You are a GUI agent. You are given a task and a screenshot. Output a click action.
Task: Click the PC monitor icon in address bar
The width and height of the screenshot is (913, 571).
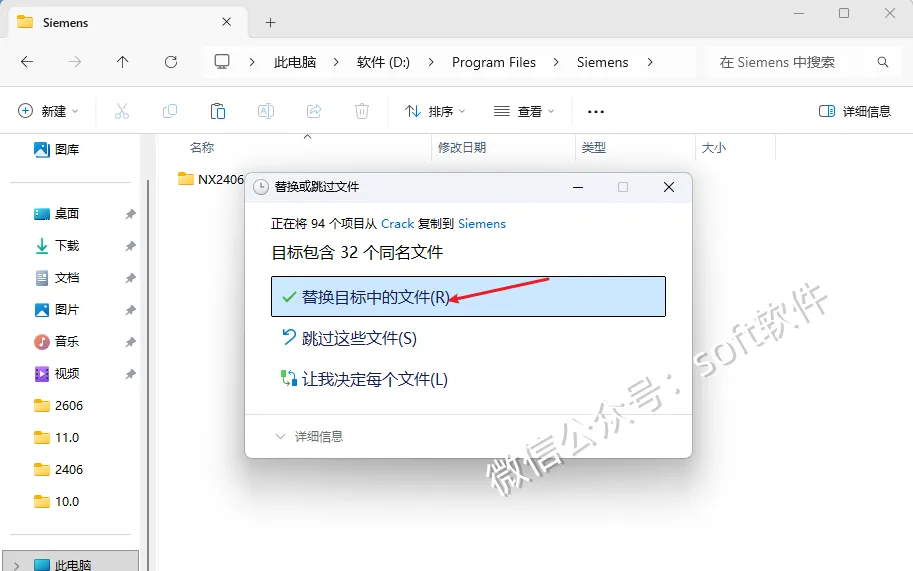tap(222, 62)
